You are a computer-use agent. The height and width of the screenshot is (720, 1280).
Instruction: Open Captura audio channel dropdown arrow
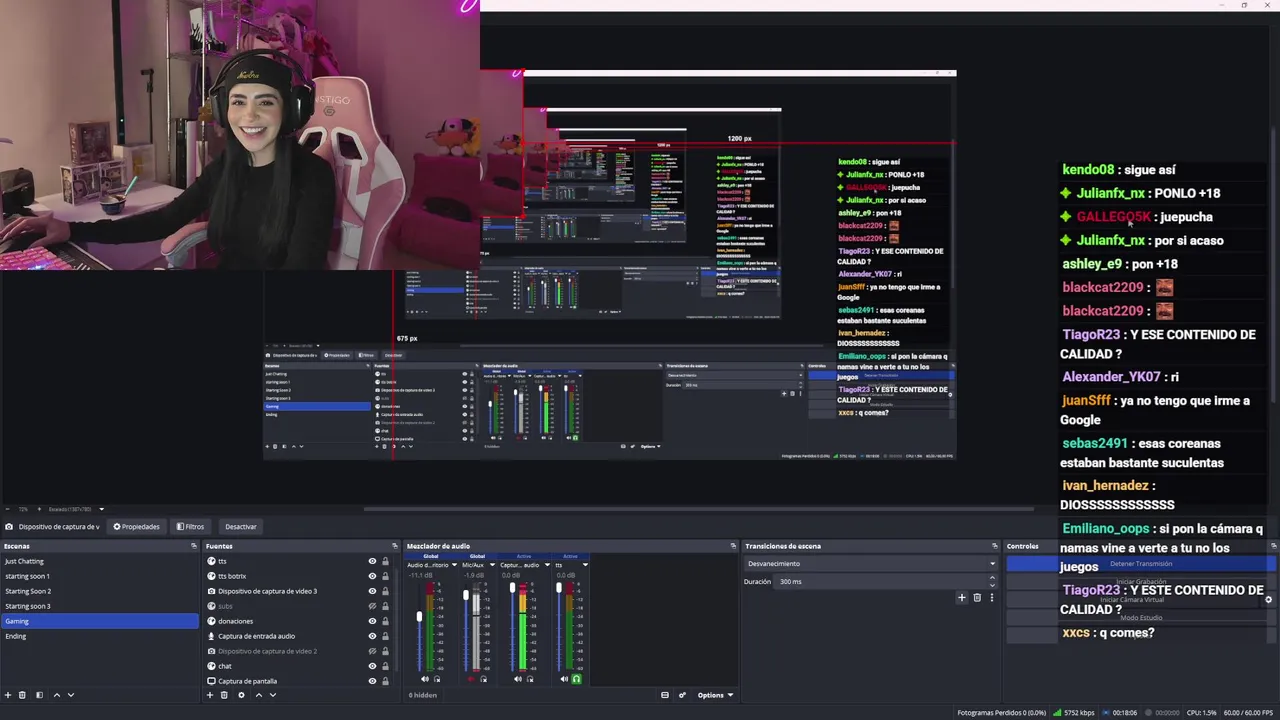(547, 565)
